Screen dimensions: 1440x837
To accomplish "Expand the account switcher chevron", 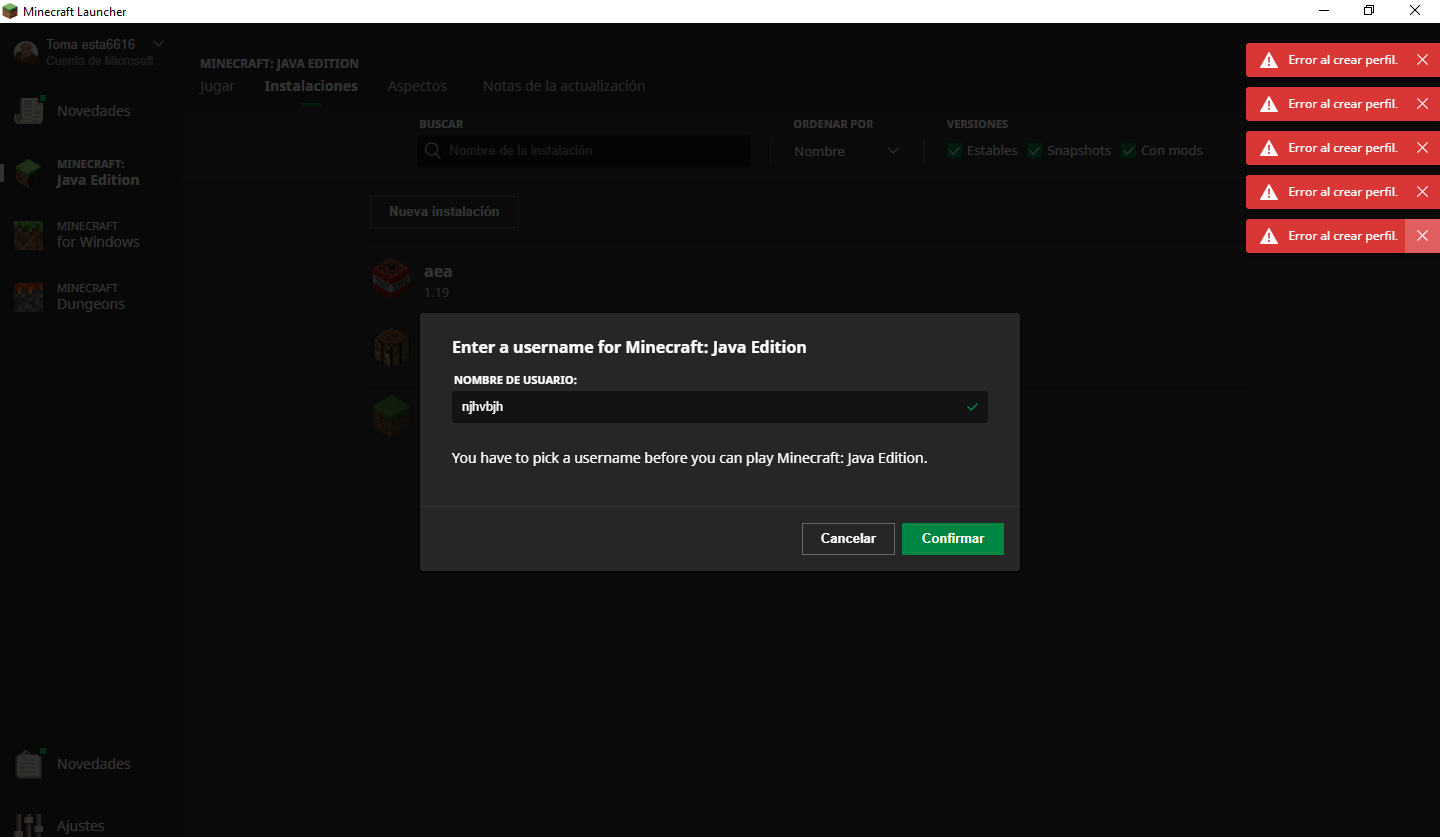I will point(158,43).
